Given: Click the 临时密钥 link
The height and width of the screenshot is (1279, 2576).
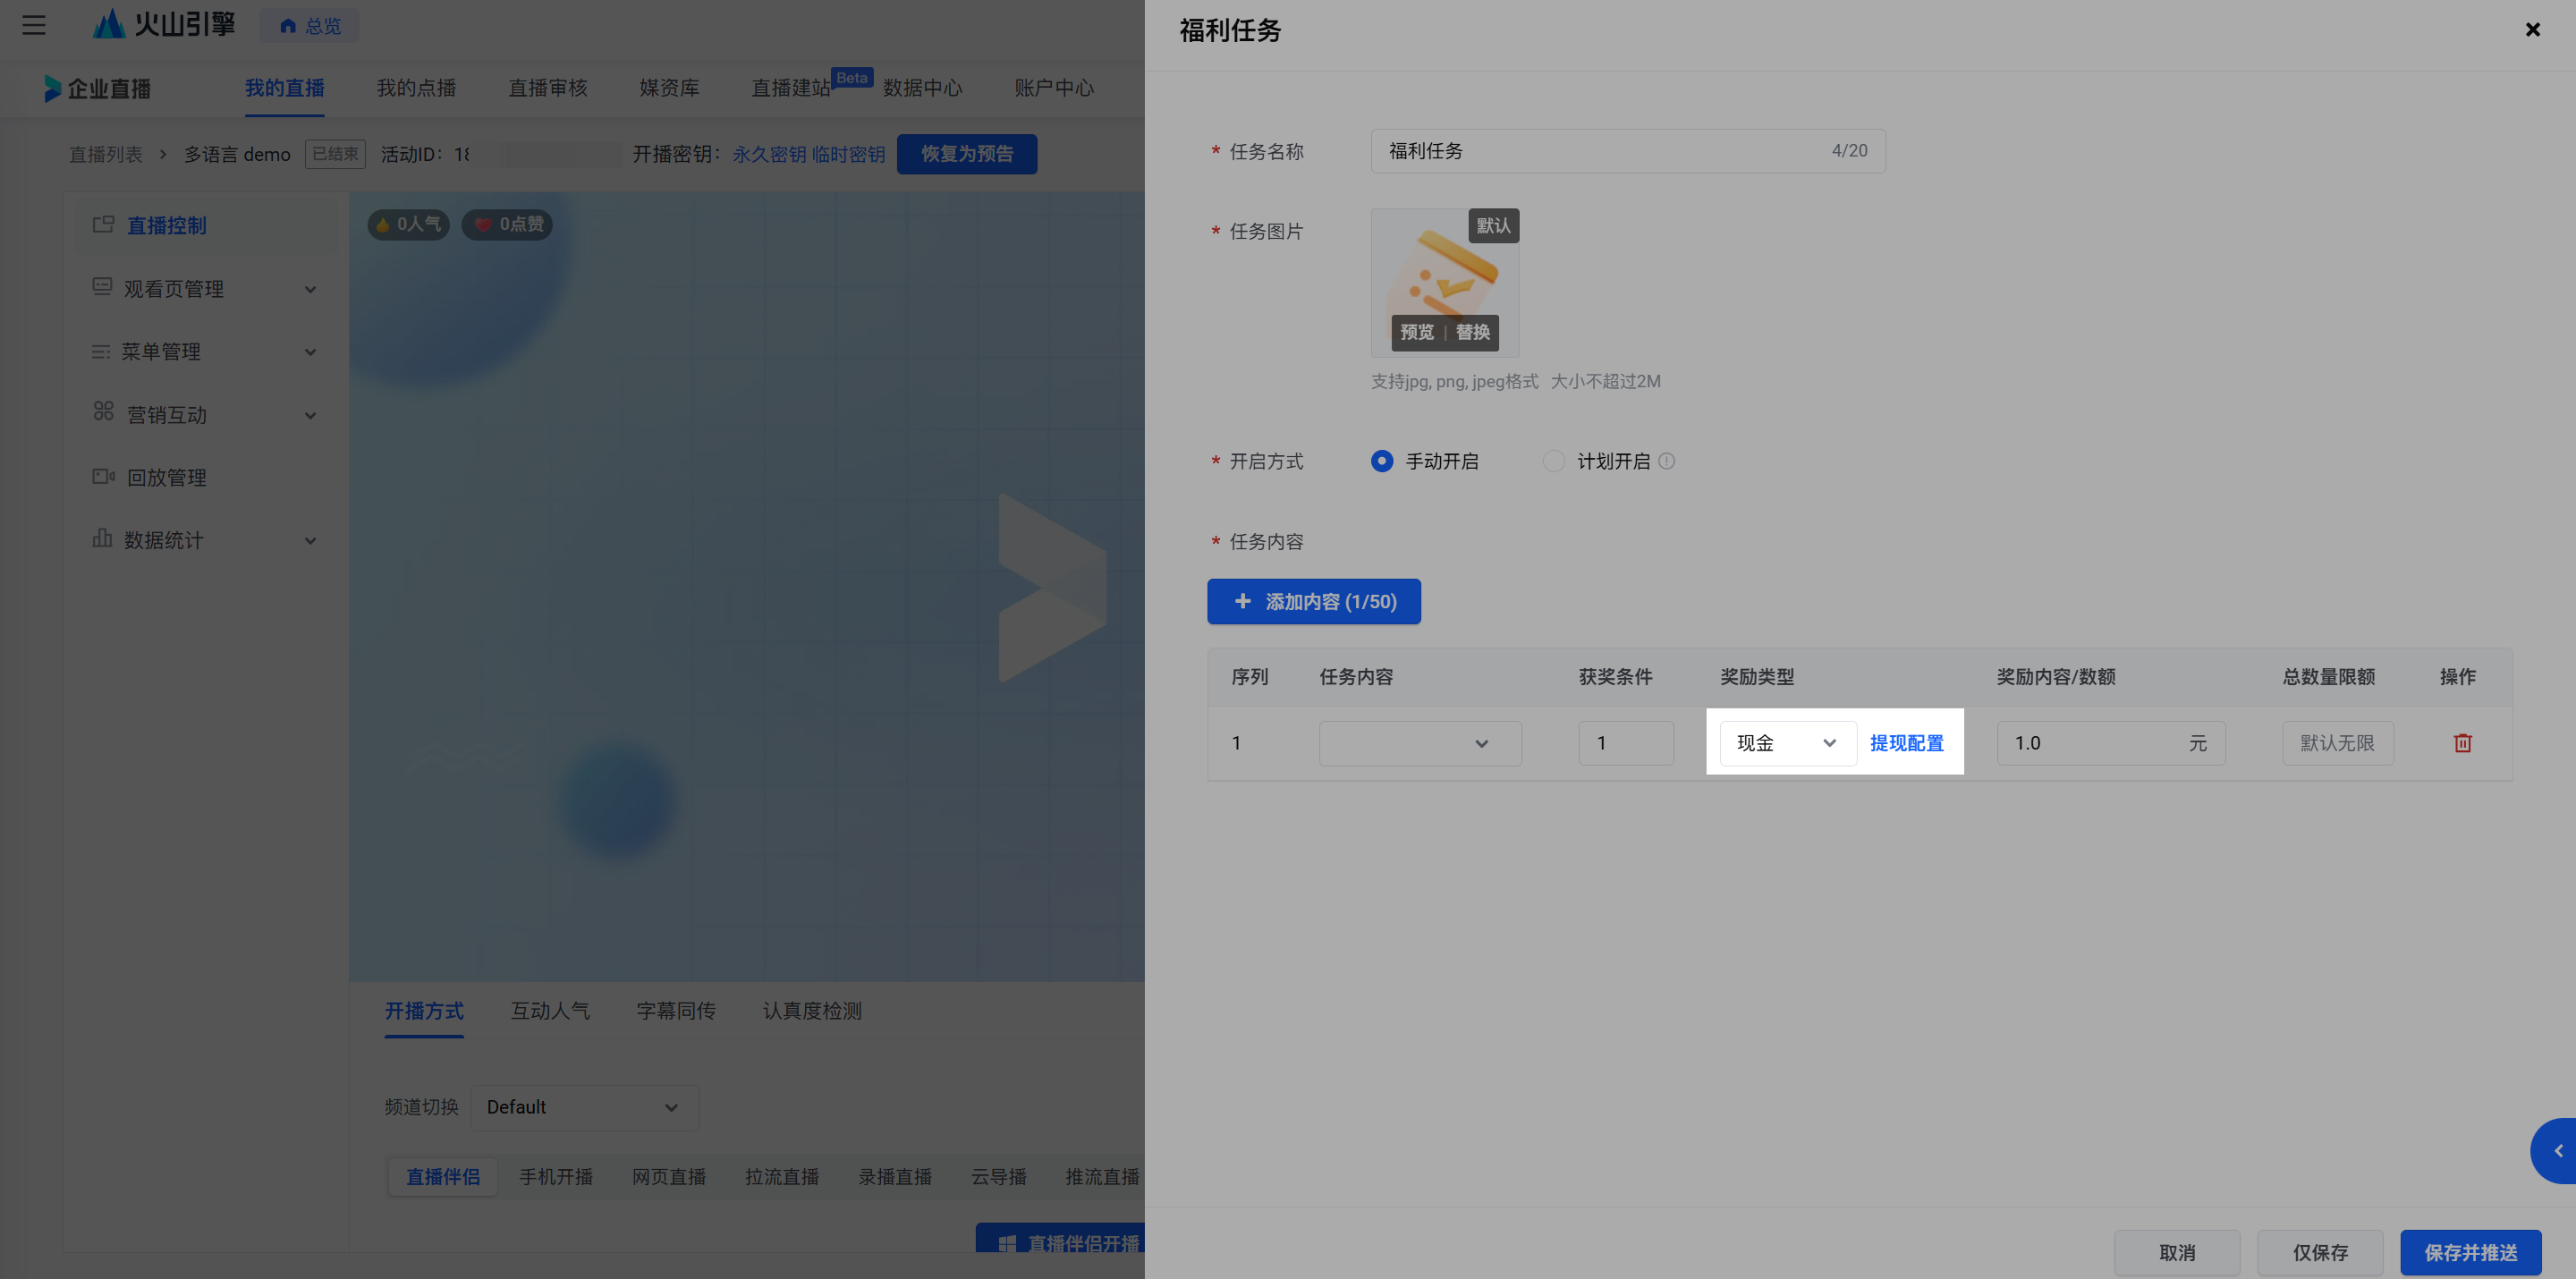Looking at the screenshot, I should (848, 154).
